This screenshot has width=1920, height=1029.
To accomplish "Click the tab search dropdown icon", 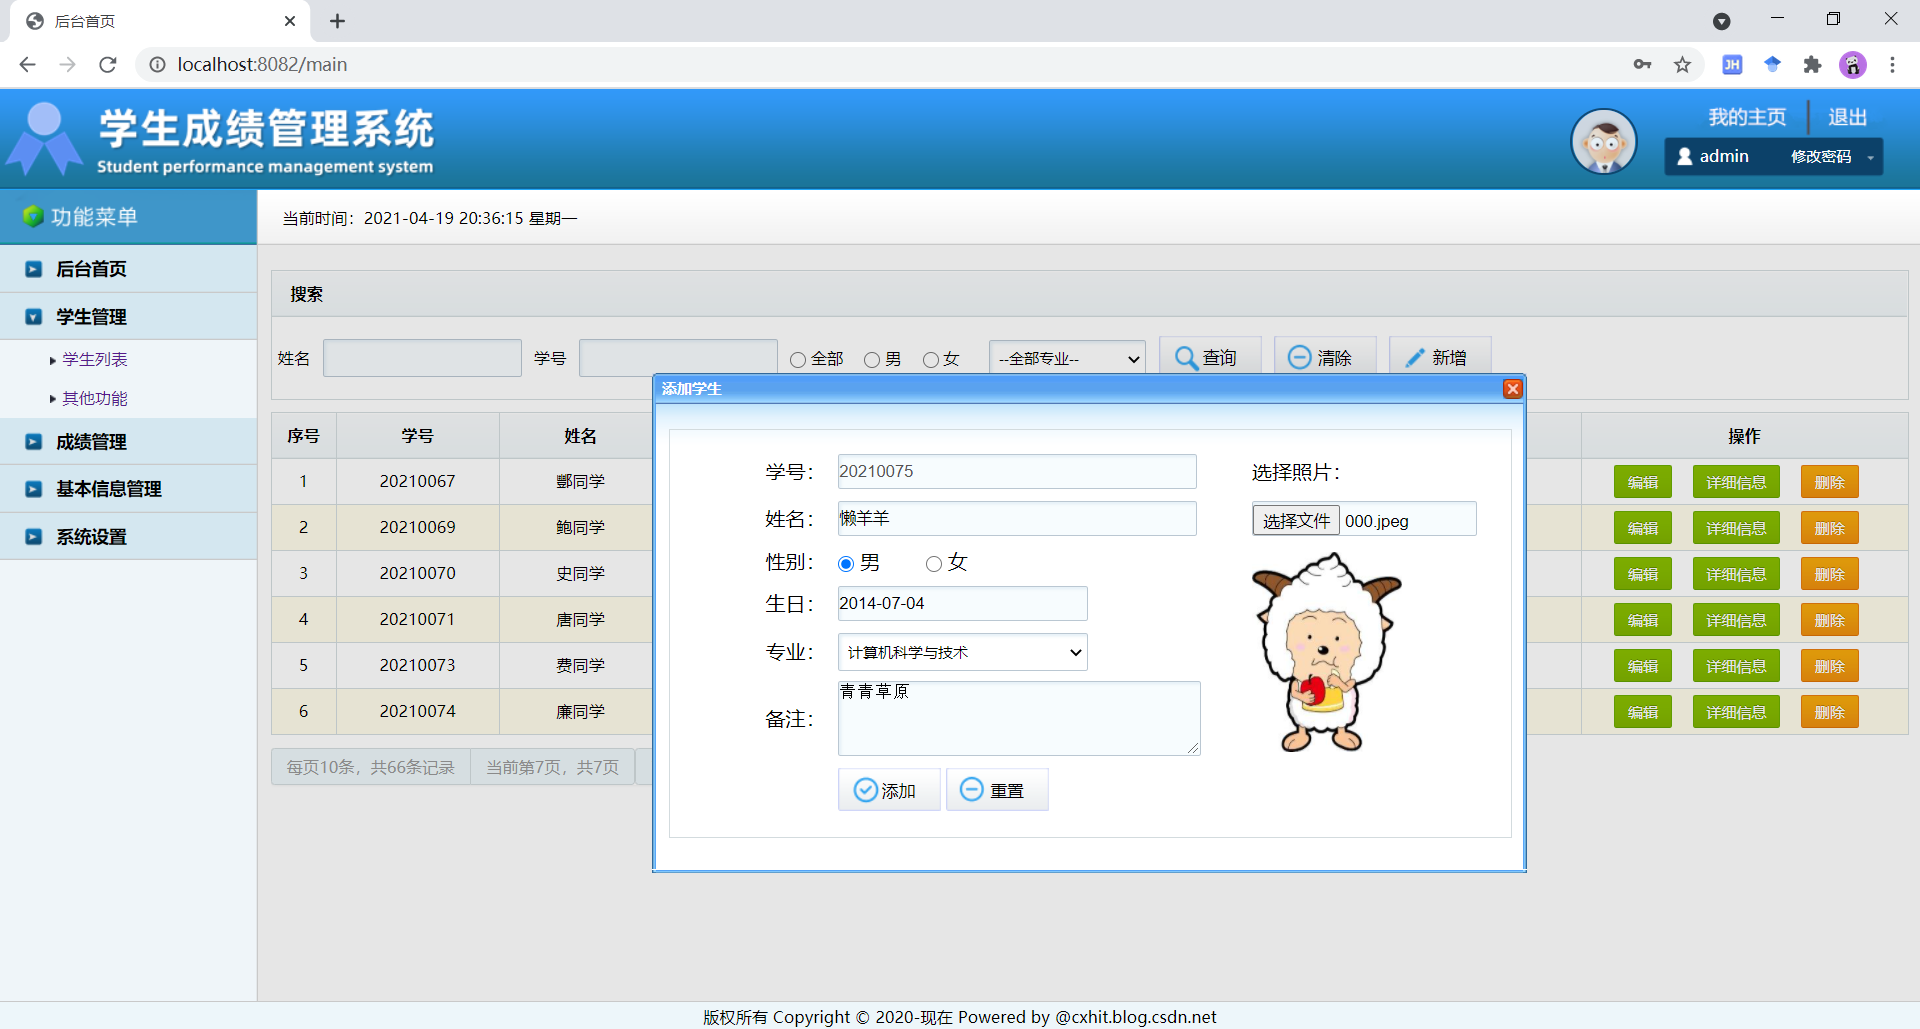I will (x=1722, y=21).
